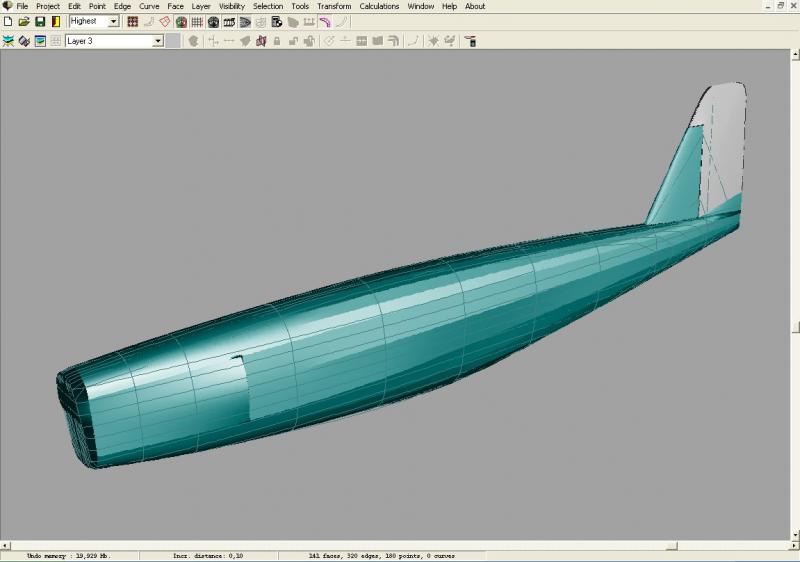Toggle the control net display button
Screen dimensions: 800x562
click(x=132, y=21)
